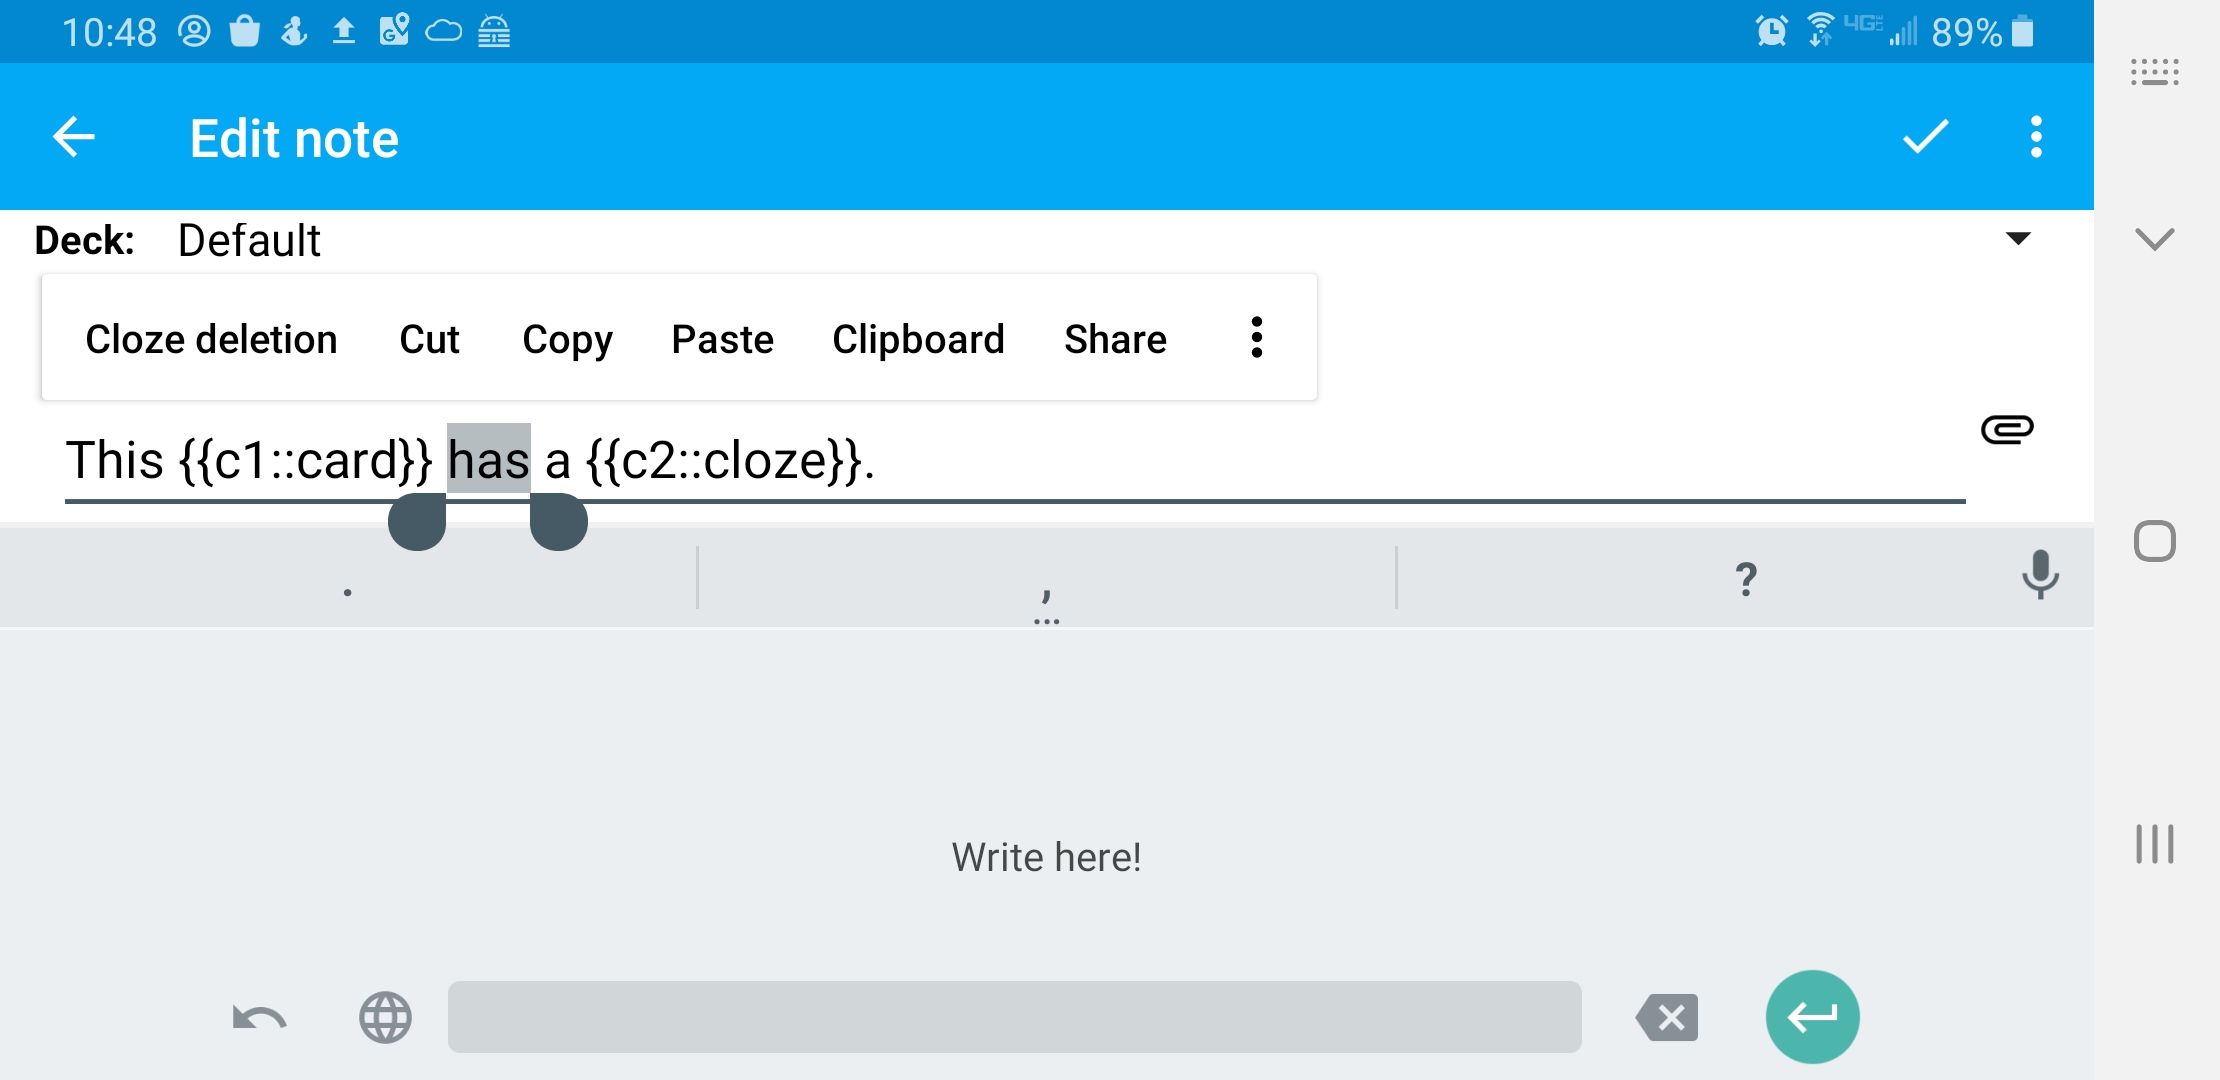
Task: Expand more options in the selection menu
Action: click(x=1256, y=338)
